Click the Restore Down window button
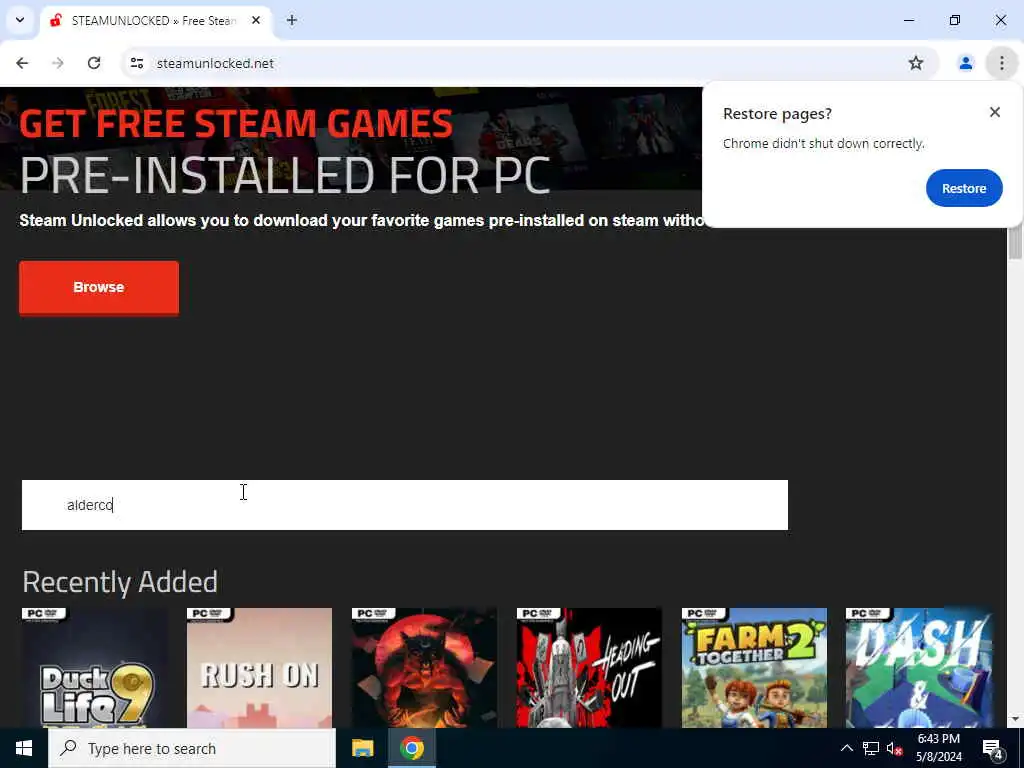1024x768 pixels. (x=955, y=20)
